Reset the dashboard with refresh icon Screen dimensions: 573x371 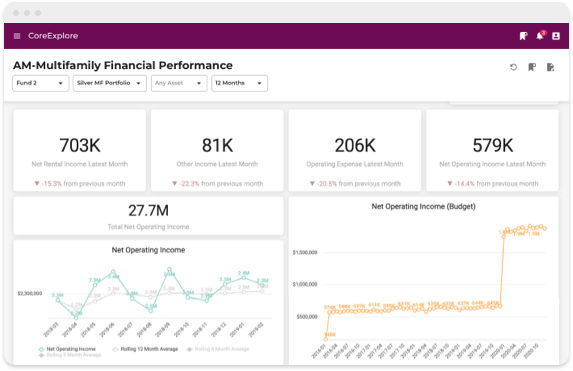coord(513,67)
